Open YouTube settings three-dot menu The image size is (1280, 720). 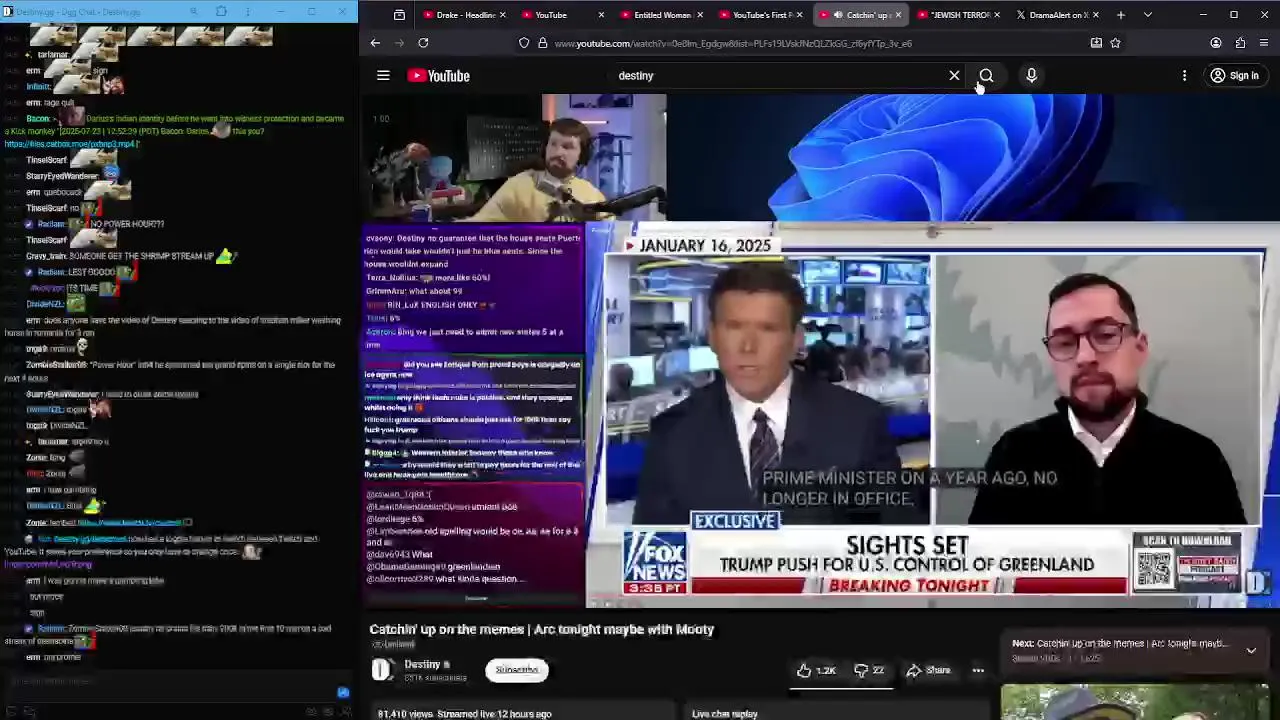pyautogui.click(x=1184, y=75)
